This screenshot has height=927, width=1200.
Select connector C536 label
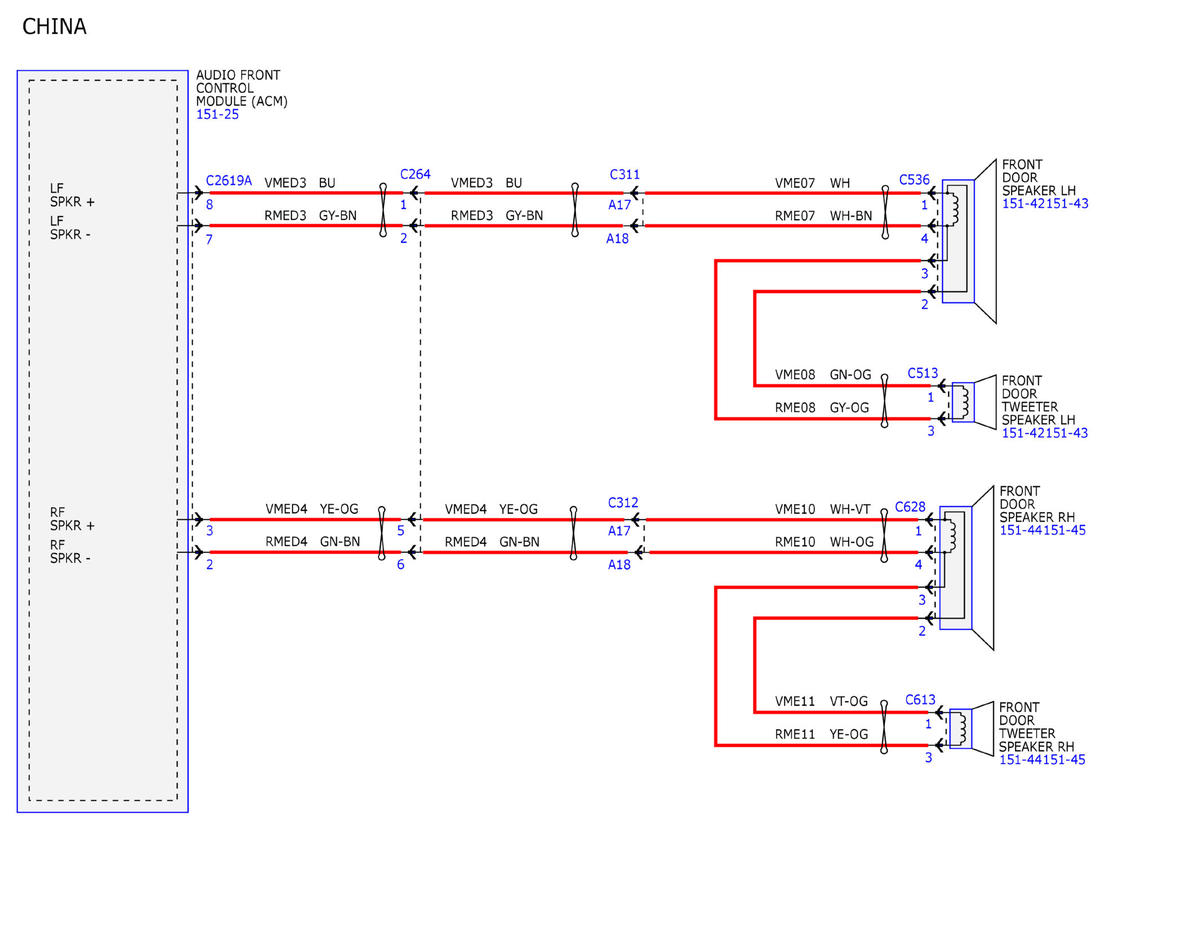914,180
